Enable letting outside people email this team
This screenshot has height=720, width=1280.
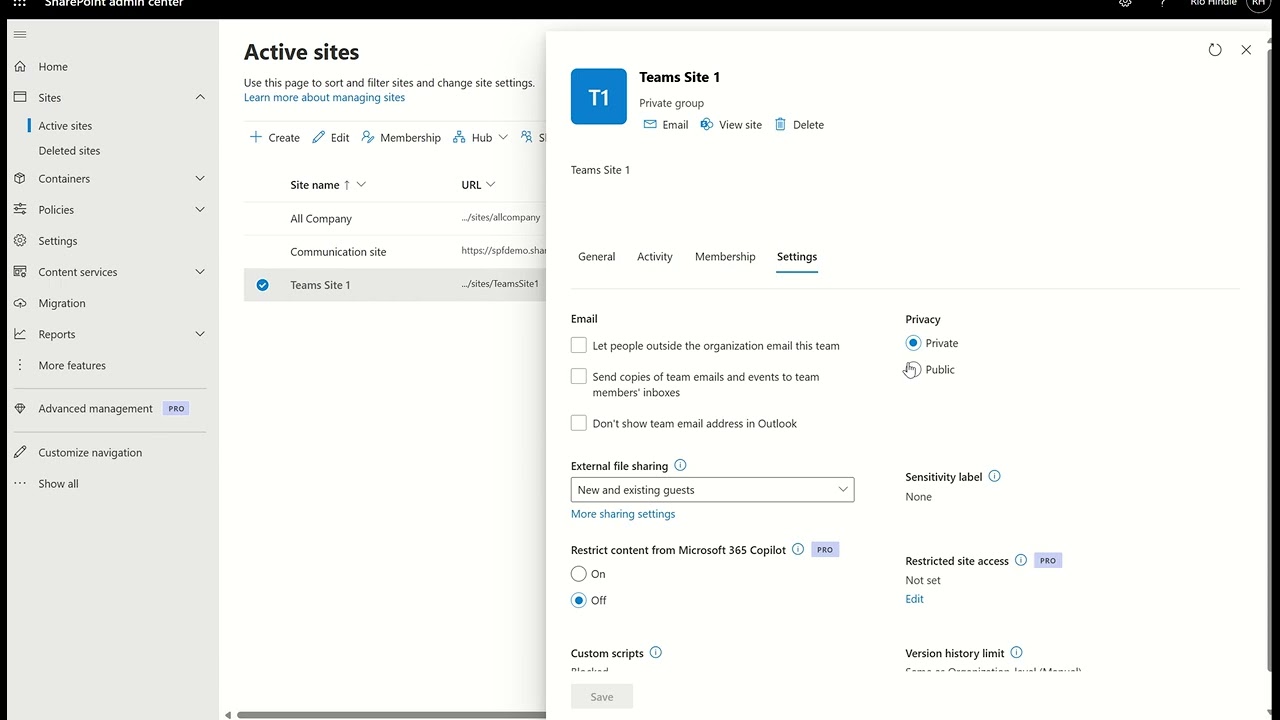pyautogui.click(x=579, y=345)
